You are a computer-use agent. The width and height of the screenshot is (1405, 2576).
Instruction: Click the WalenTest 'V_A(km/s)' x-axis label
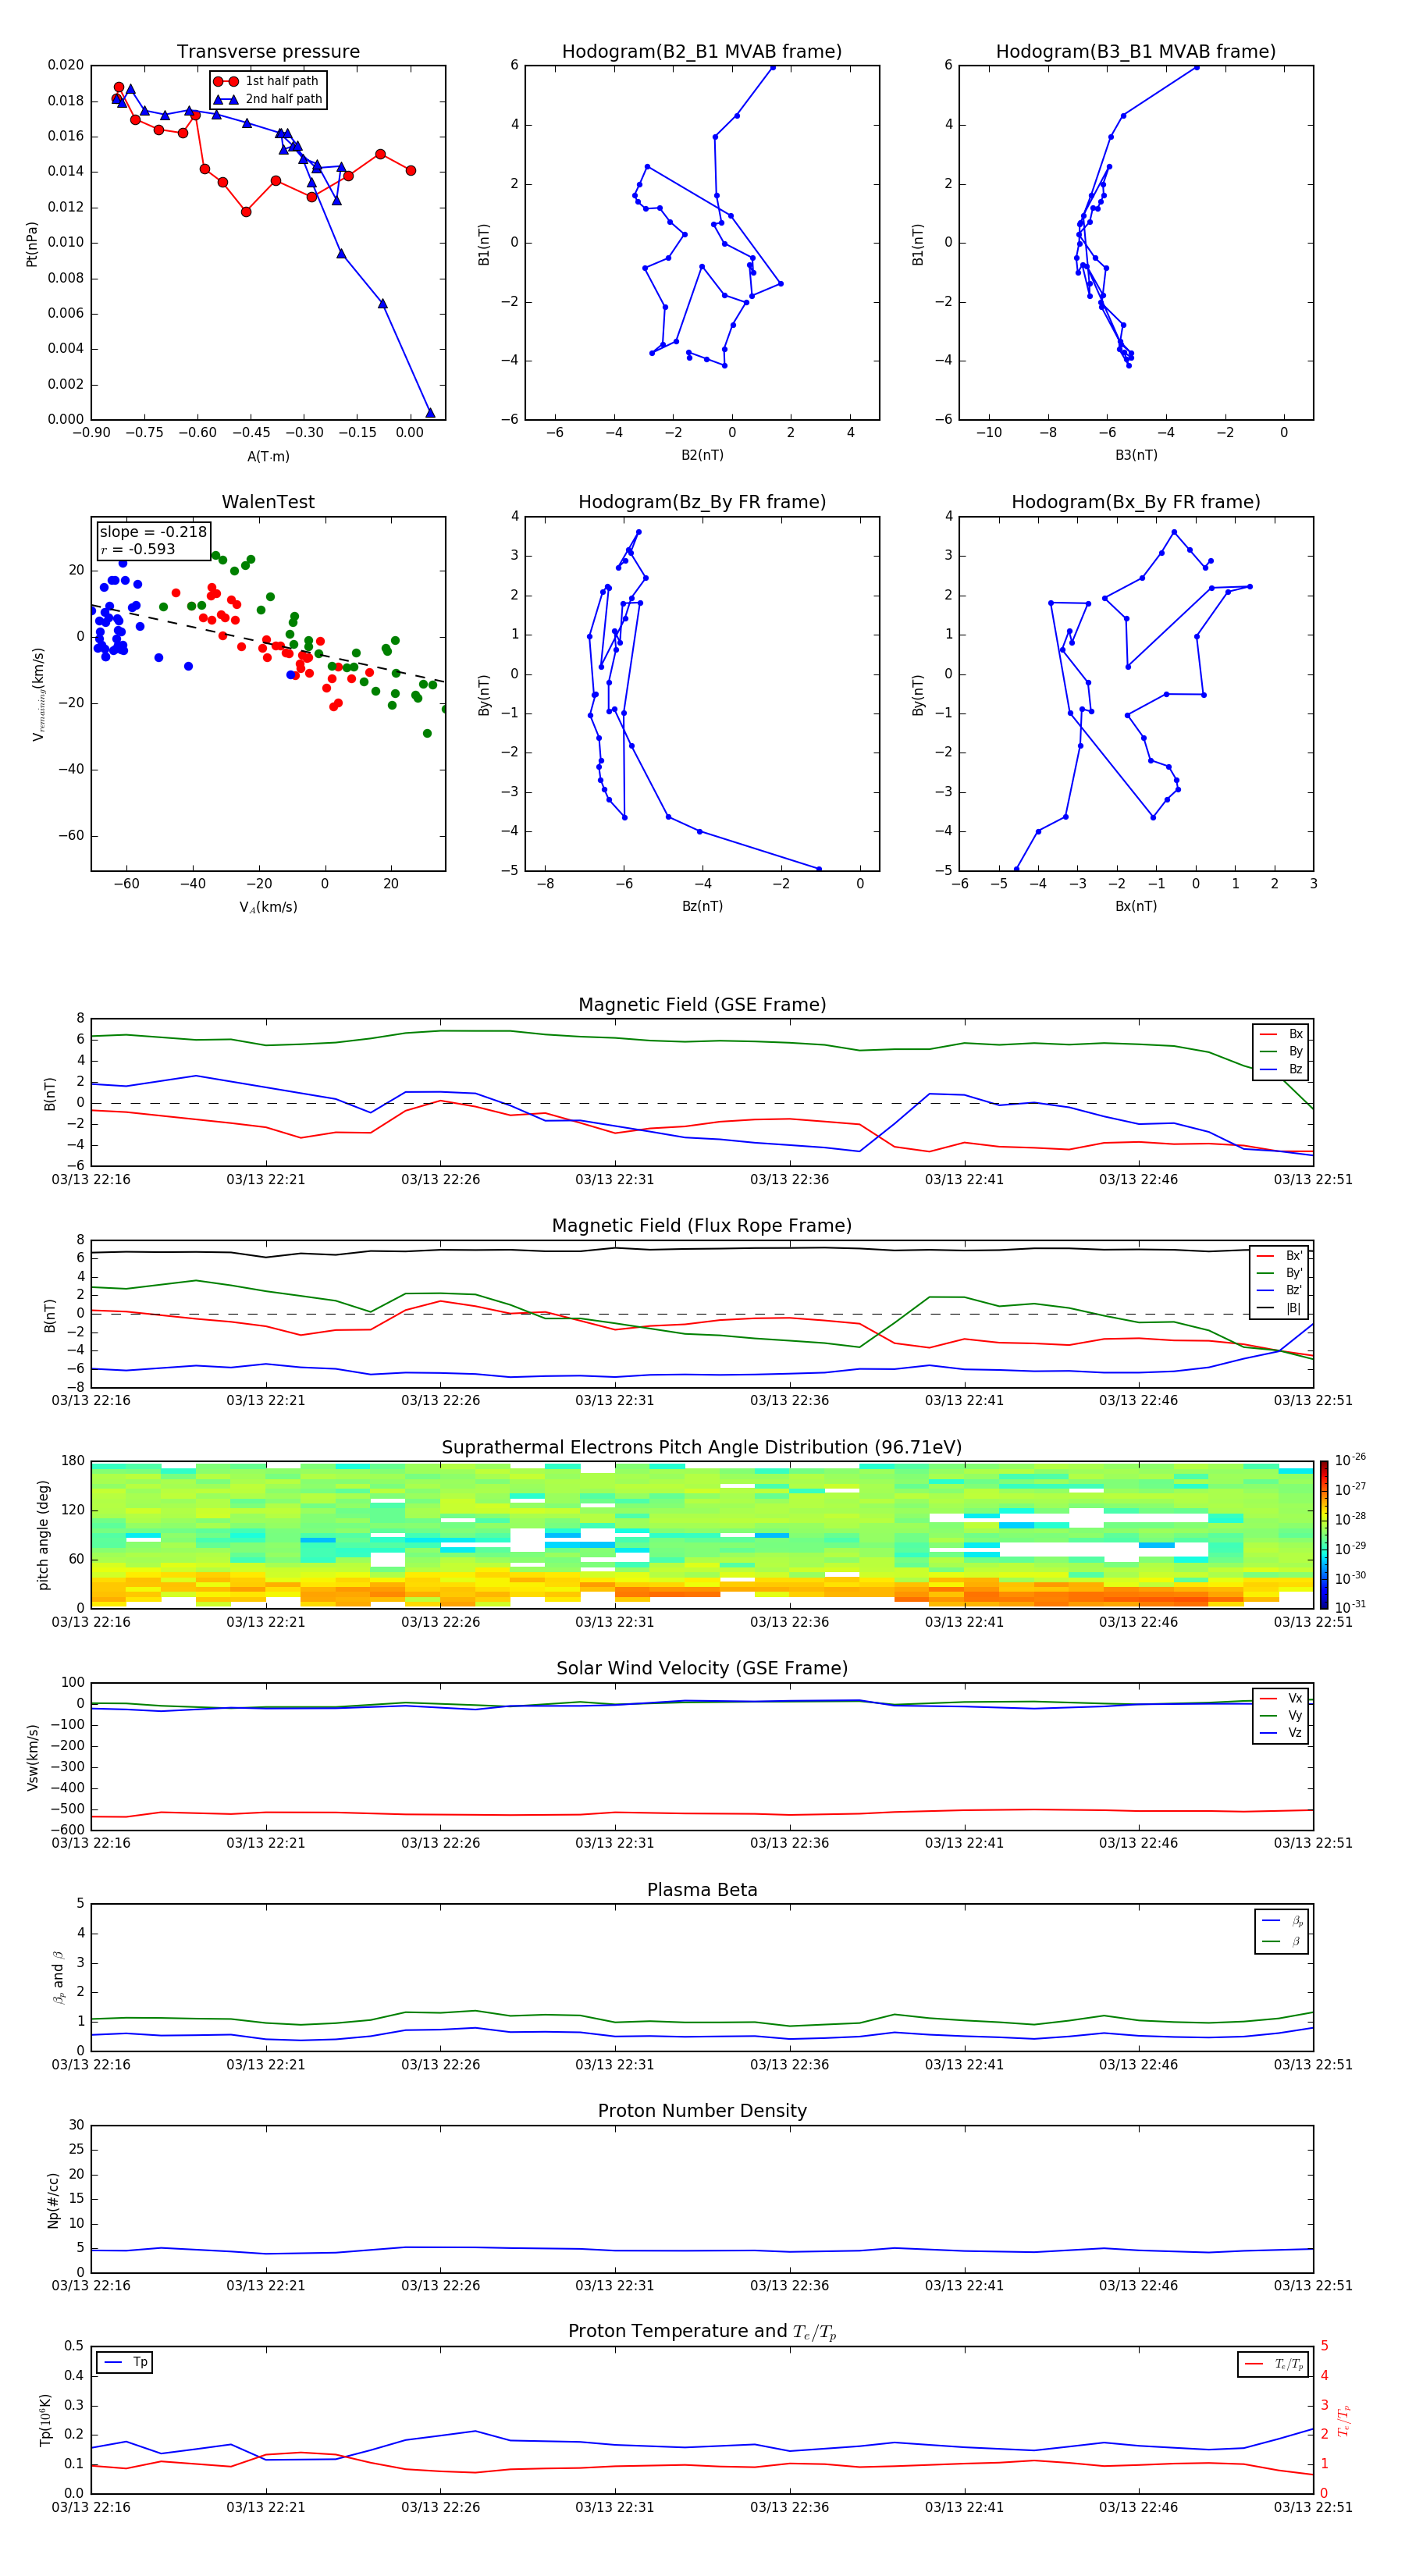click(x=268, y=907)
